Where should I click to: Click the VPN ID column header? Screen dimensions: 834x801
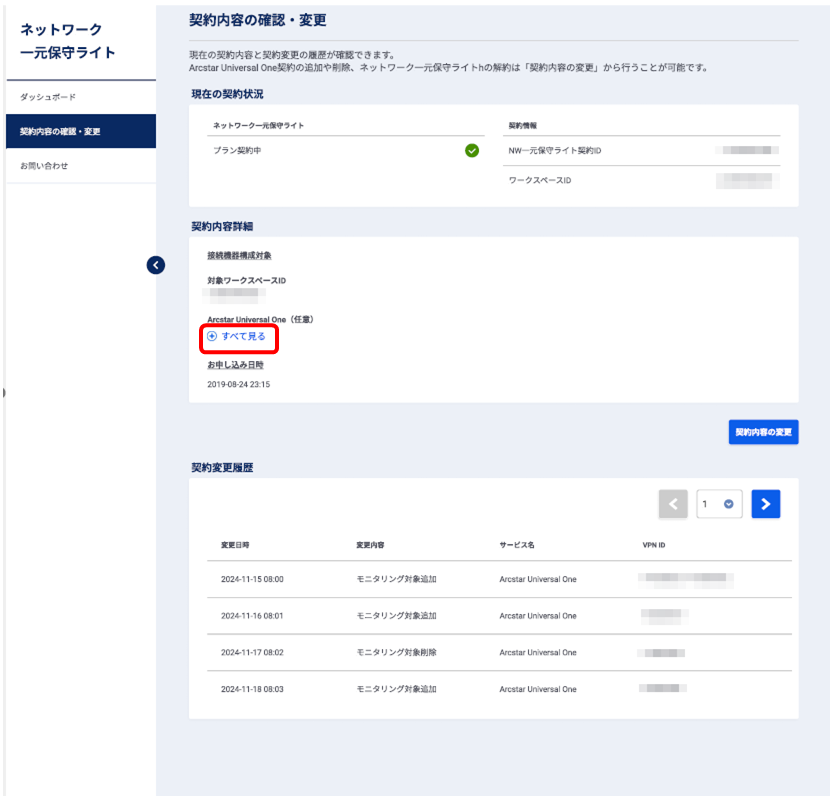(654, 545)
